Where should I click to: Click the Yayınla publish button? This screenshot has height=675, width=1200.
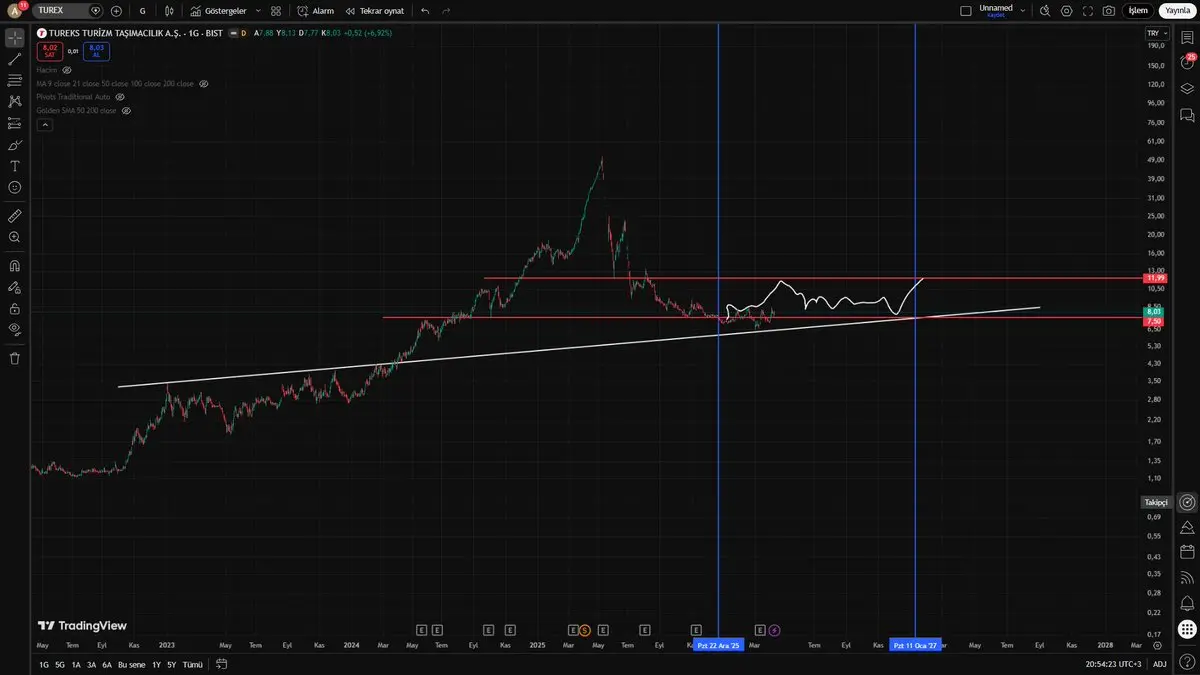tap(1177, 10)
